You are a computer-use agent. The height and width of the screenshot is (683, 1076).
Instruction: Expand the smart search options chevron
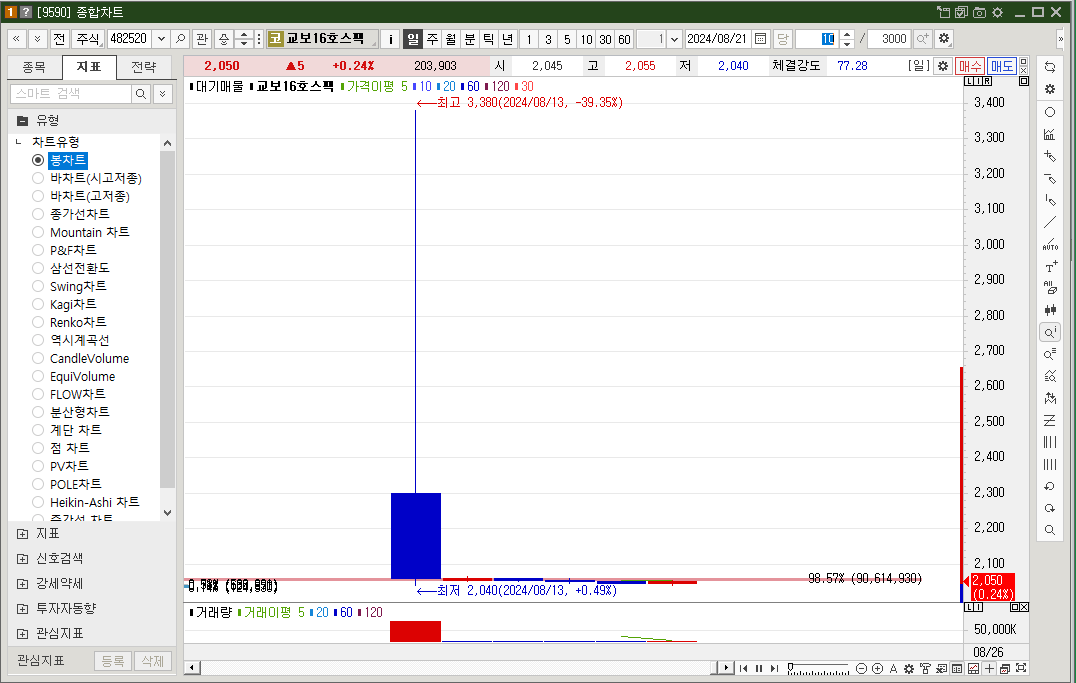(163, 94)
